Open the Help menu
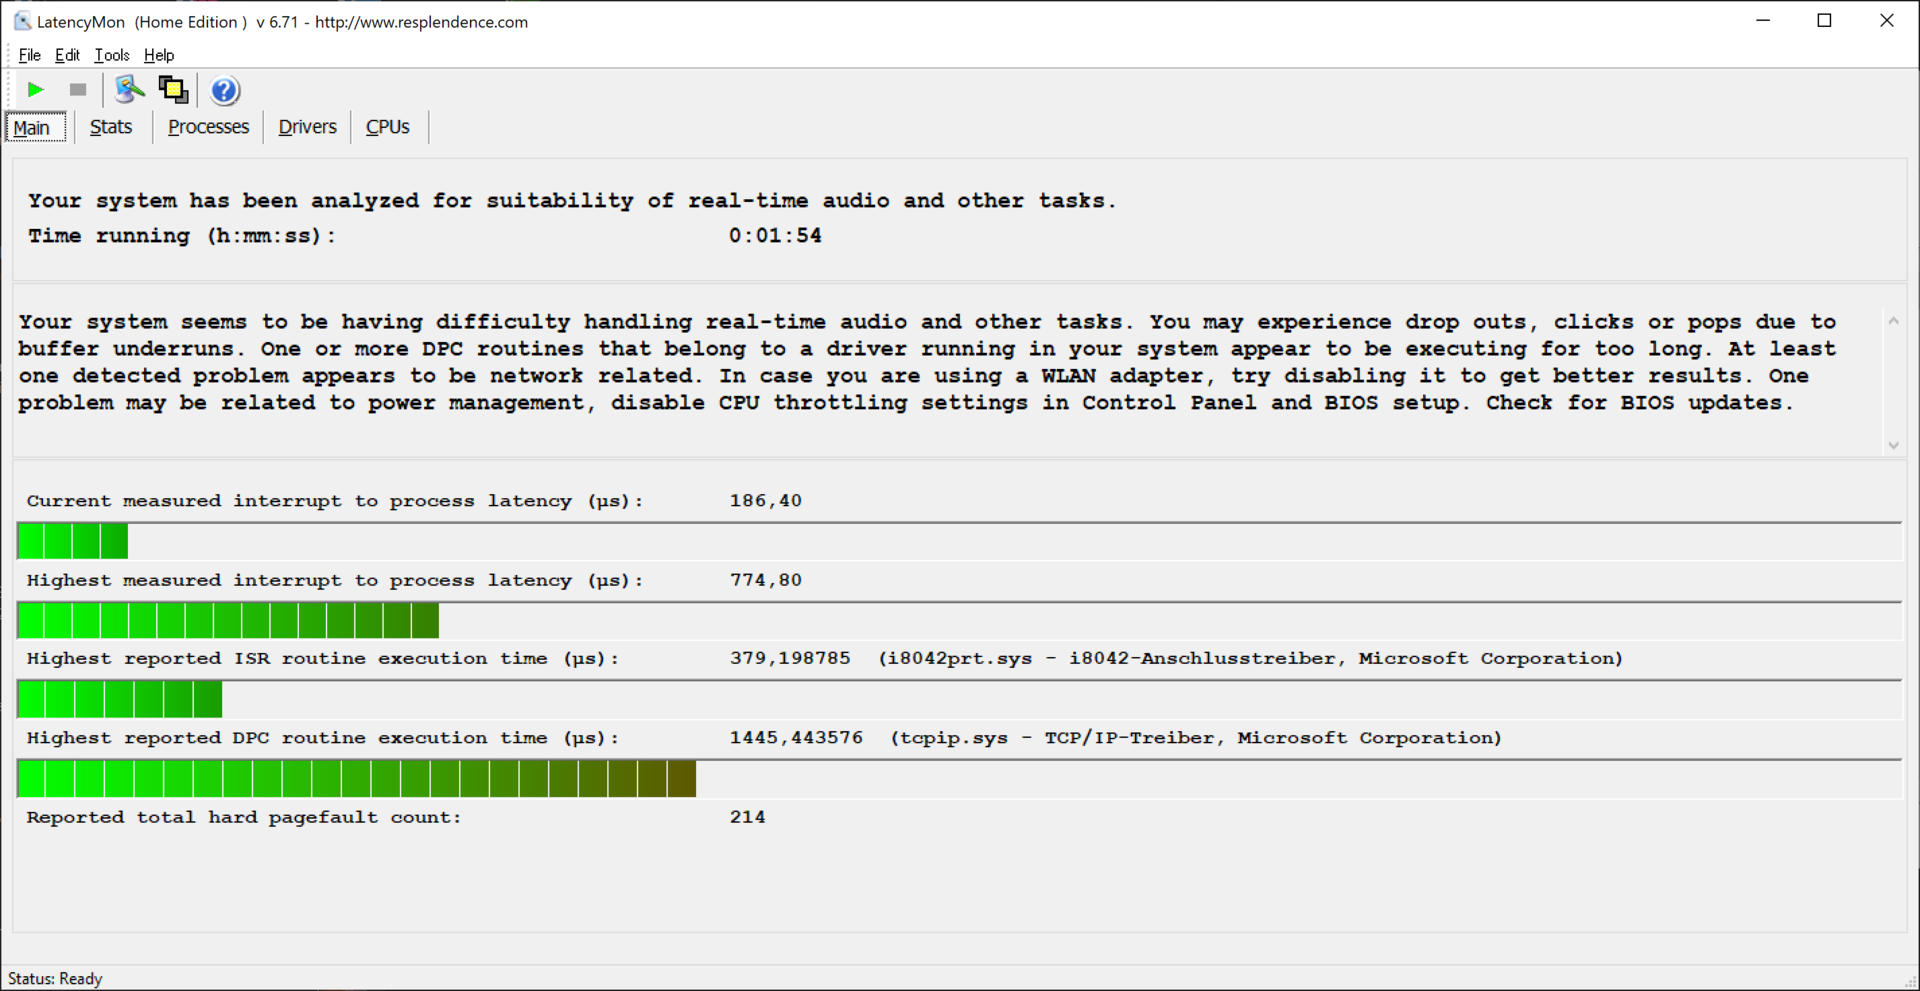The width and height of the screenshot is (1920, 991). (159, 55)
